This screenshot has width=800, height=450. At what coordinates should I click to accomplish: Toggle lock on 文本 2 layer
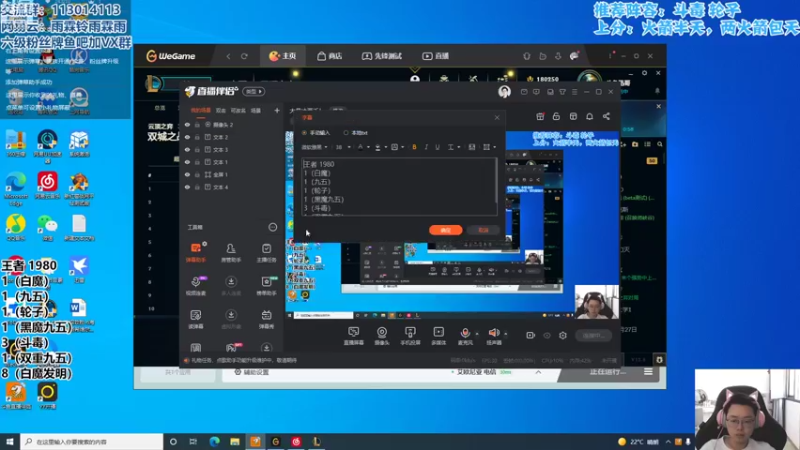pyautogui.click(x=197, y=137)
